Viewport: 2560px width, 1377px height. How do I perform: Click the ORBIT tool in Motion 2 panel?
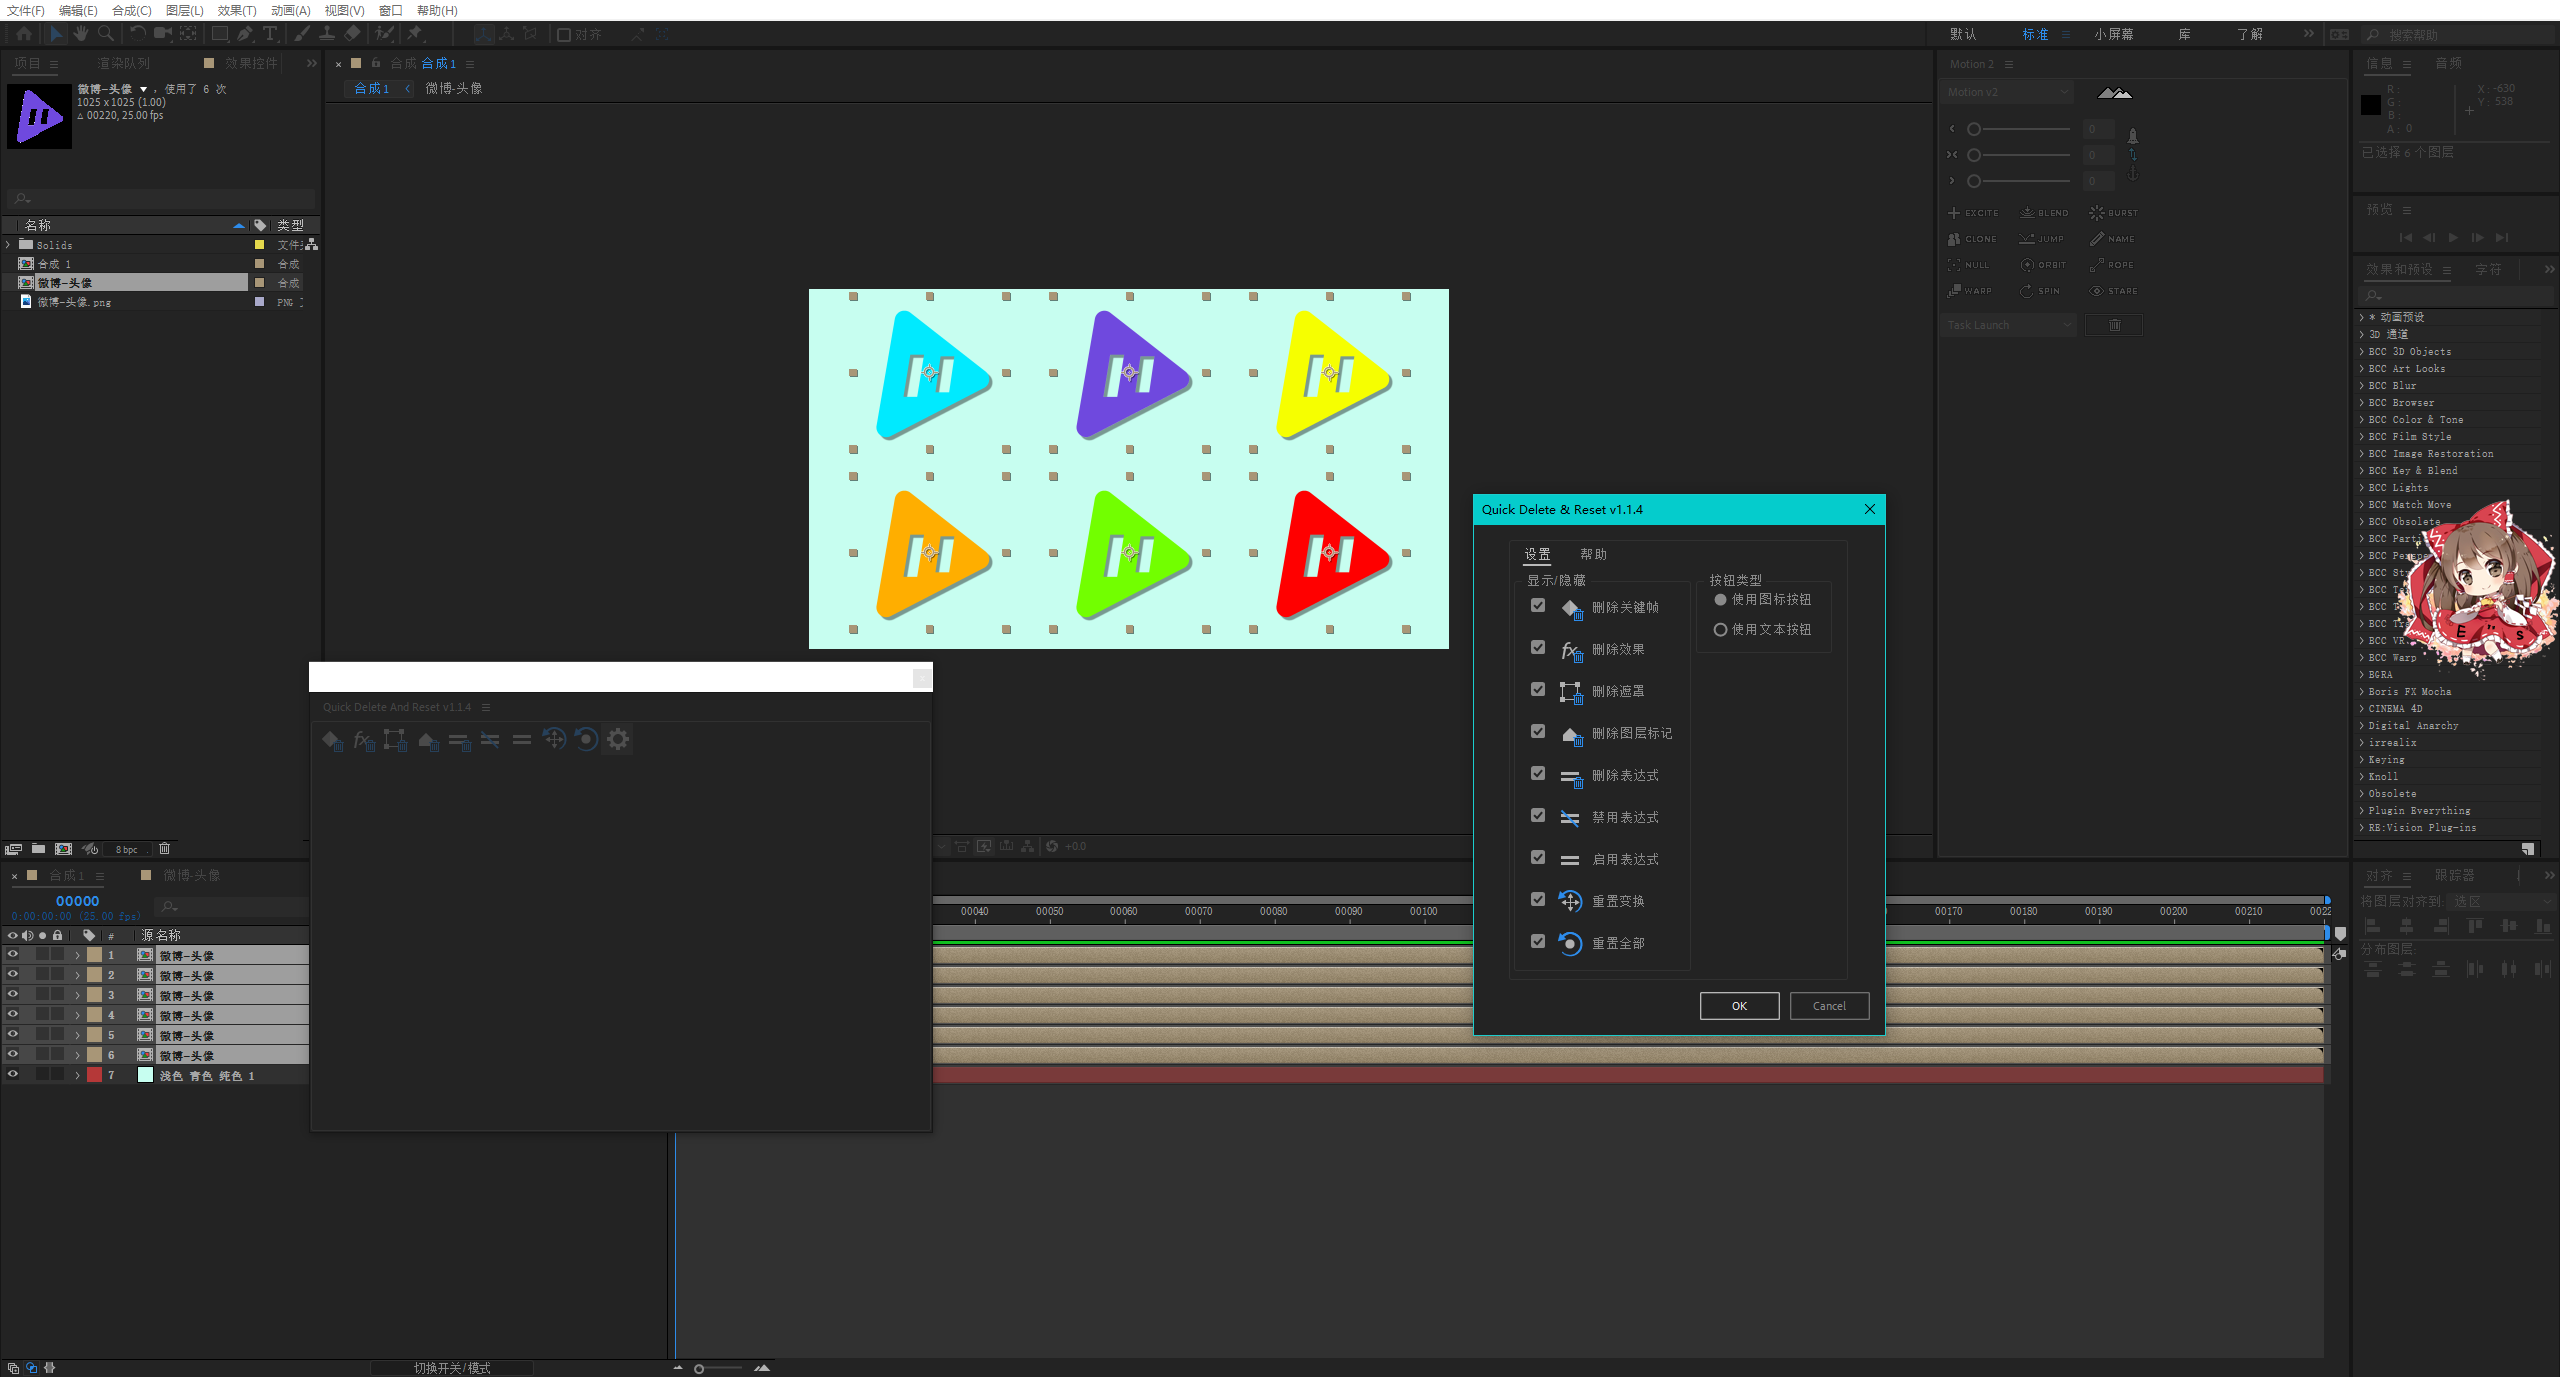(2043, 265)
